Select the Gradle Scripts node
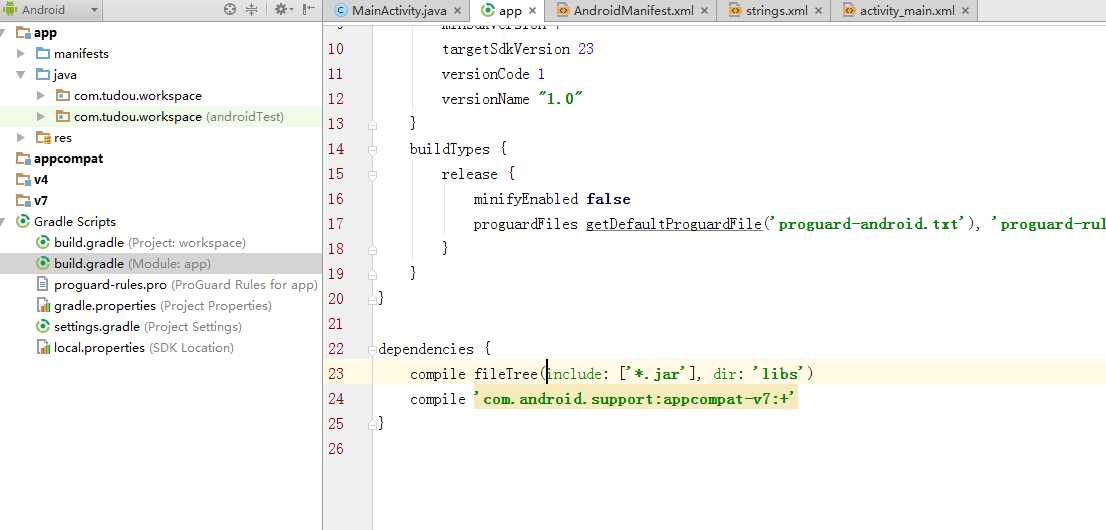 click(x=75, y=222)
